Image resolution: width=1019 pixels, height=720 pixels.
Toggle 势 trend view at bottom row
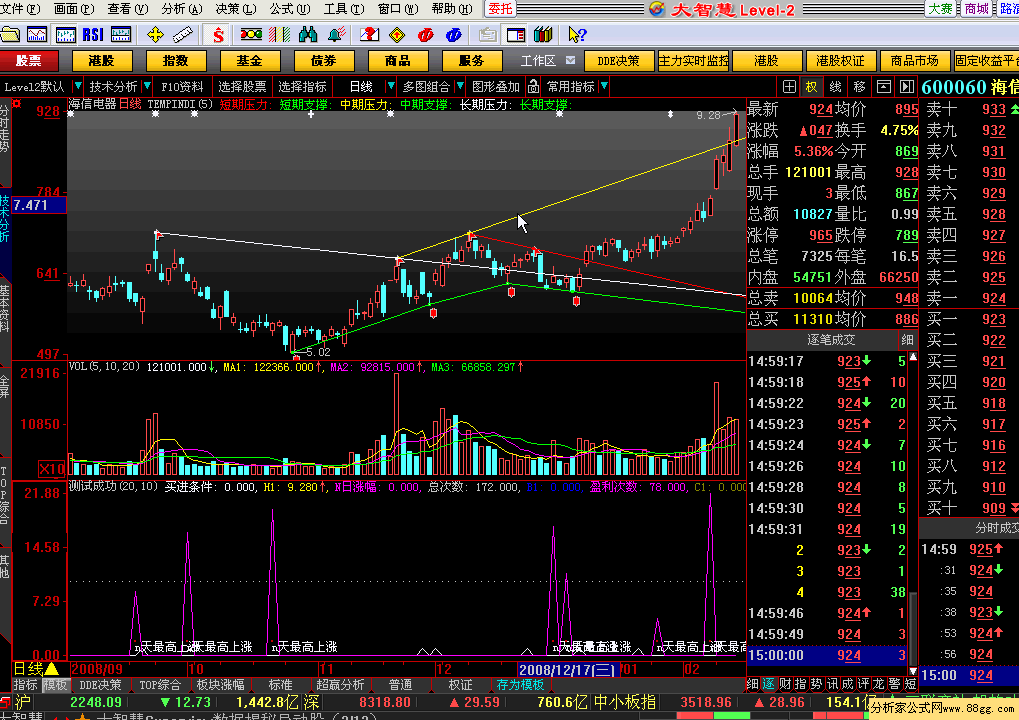816,684
